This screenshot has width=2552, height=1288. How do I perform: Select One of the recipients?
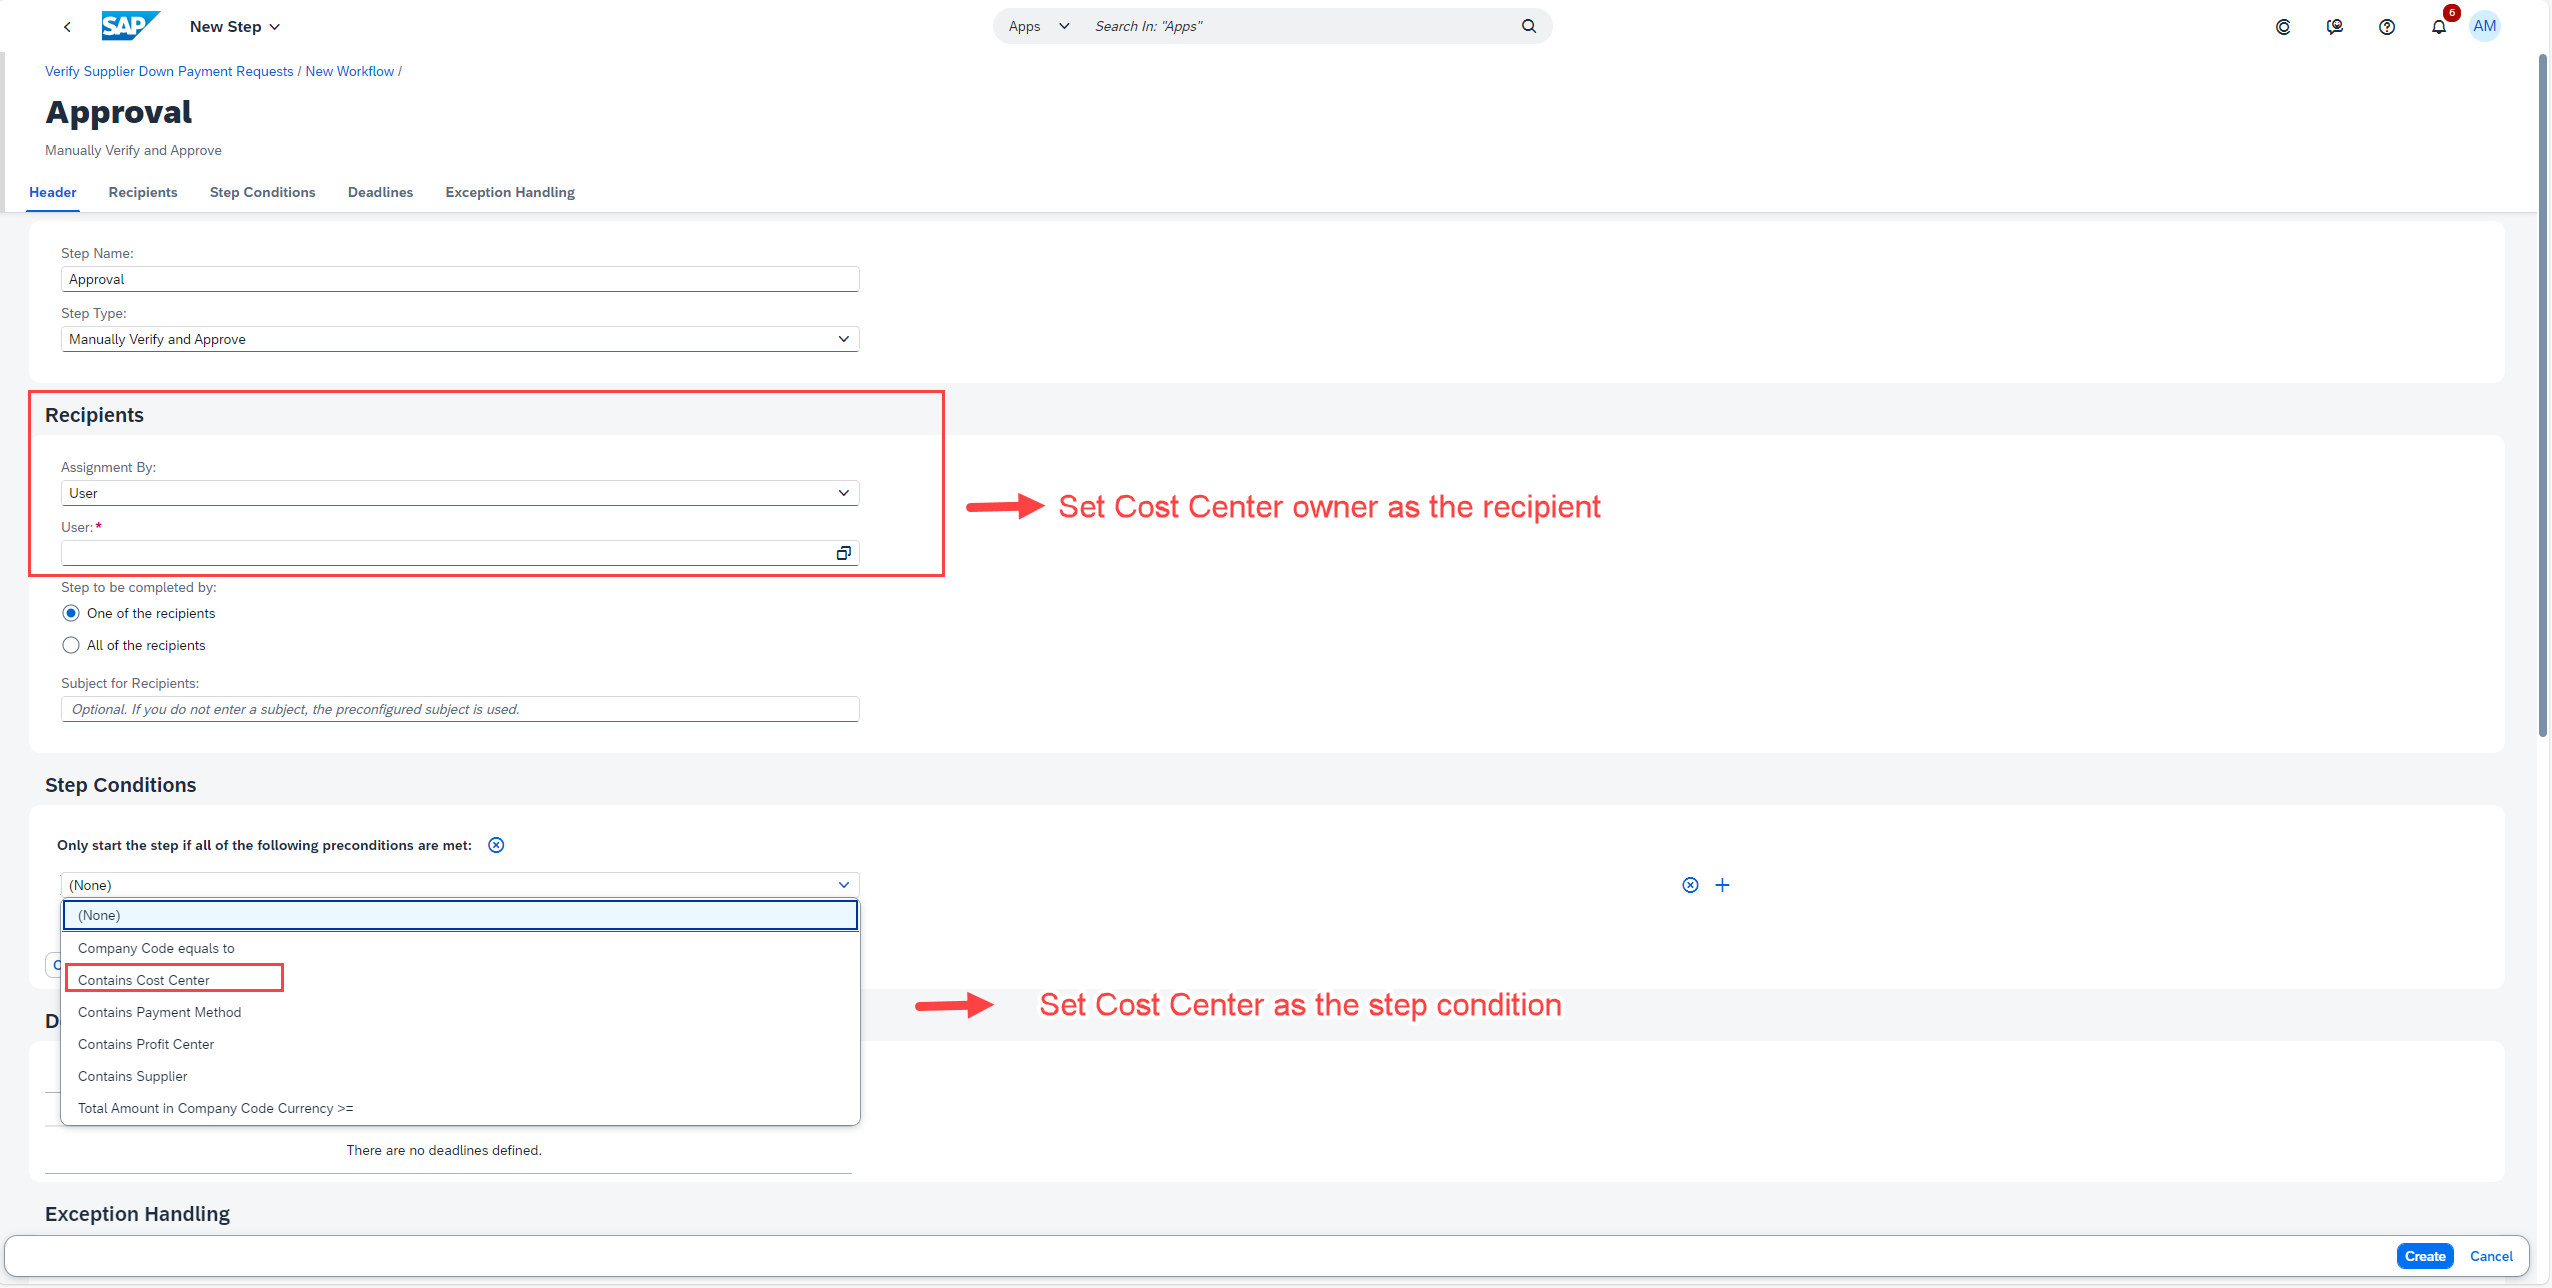pos(71,613)
